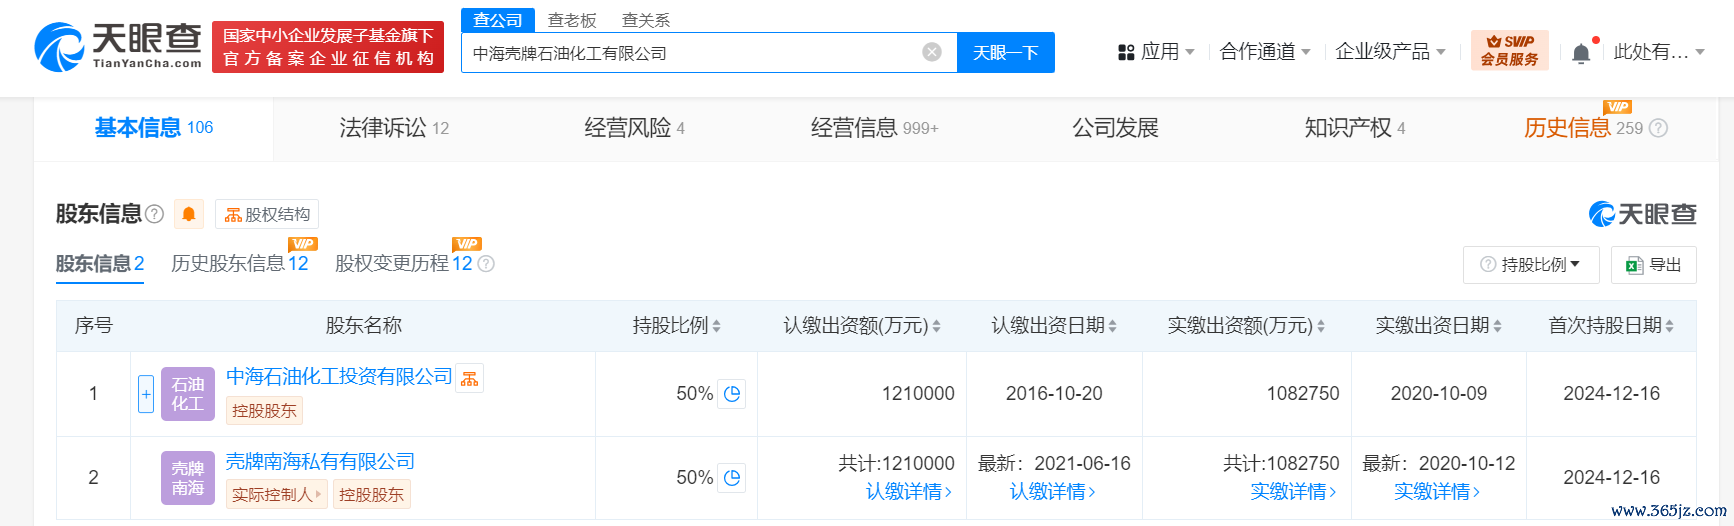This screenshot has height=526, width=1734.
Task: Clear the search box with the X icon
Action: point(931,52)
